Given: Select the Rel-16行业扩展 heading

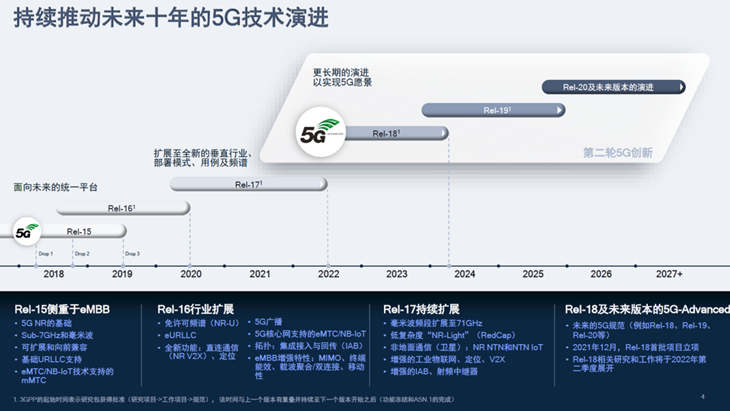Looking at the screenshot, I should click(x=196, y=309).
